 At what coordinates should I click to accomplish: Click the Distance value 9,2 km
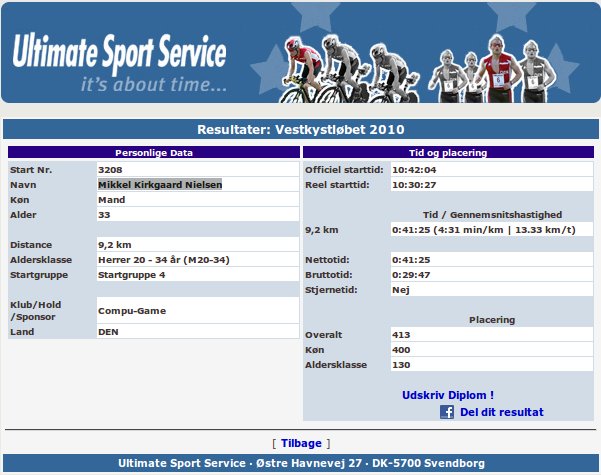115,245
